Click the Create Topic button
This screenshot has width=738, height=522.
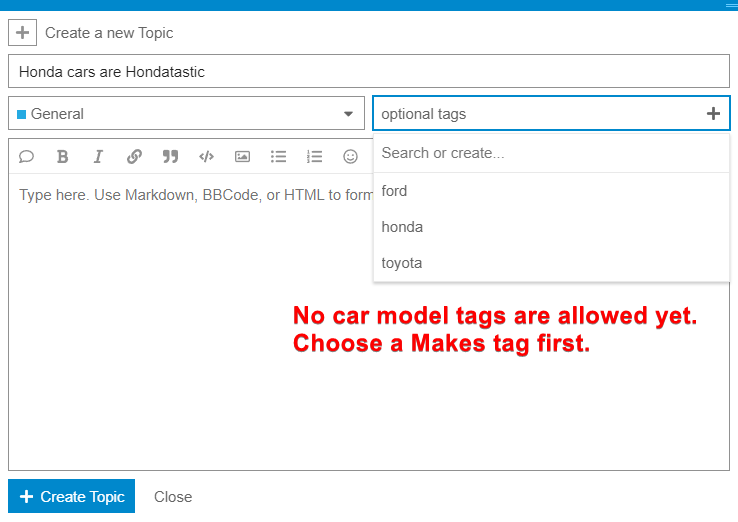coord(72,496)
